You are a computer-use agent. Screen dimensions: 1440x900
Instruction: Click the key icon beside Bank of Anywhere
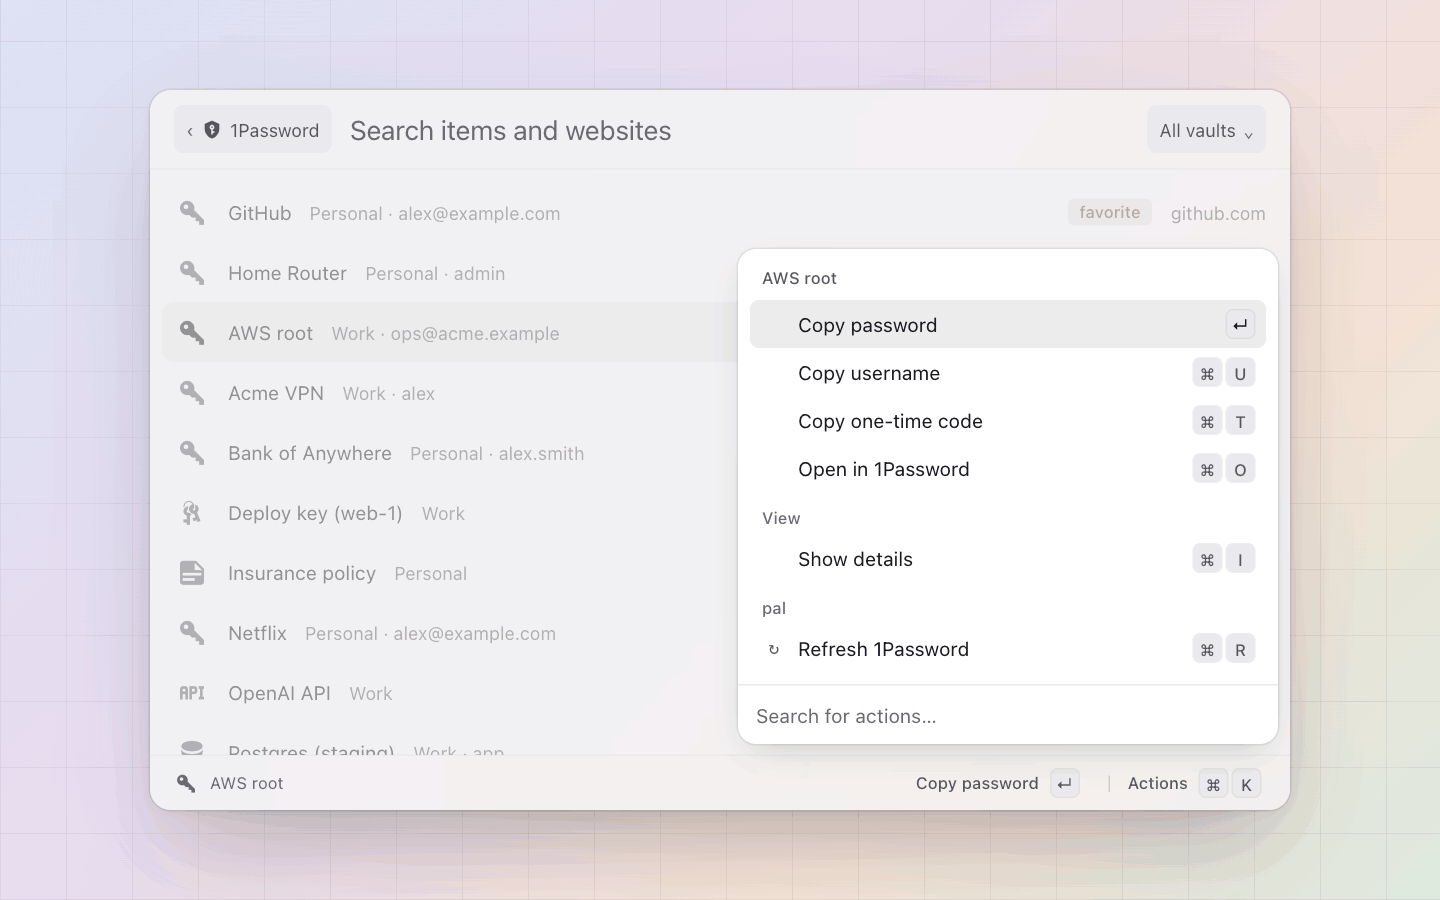192,453
